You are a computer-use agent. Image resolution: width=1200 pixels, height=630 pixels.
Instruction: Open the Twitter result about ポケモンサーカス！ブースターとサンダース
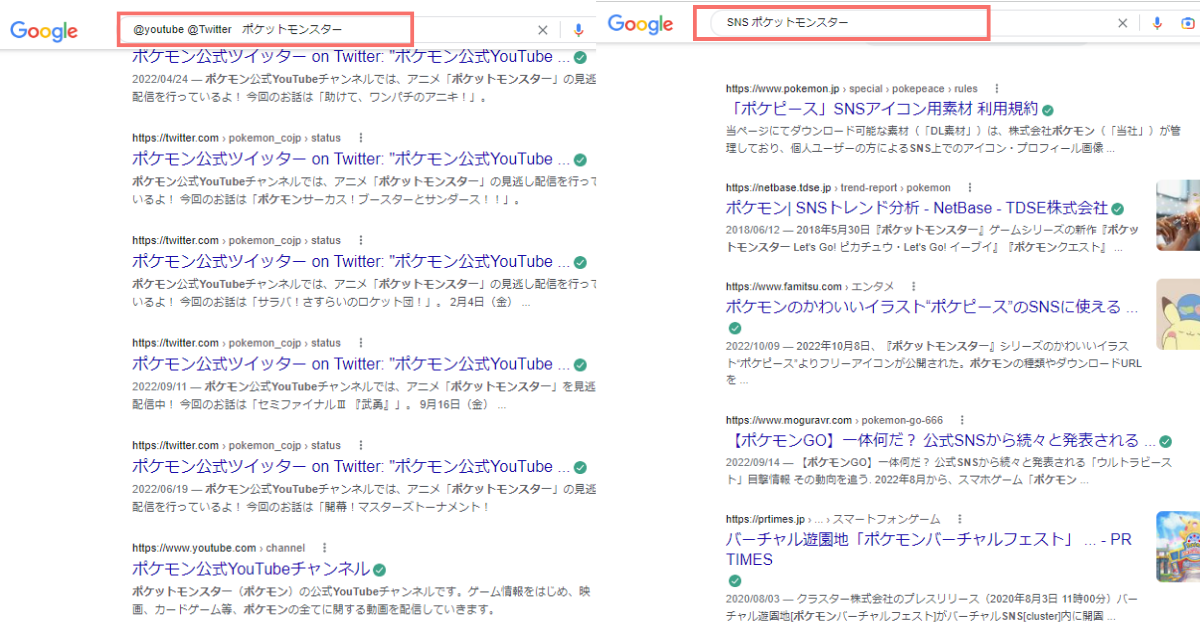pos(351,159)
